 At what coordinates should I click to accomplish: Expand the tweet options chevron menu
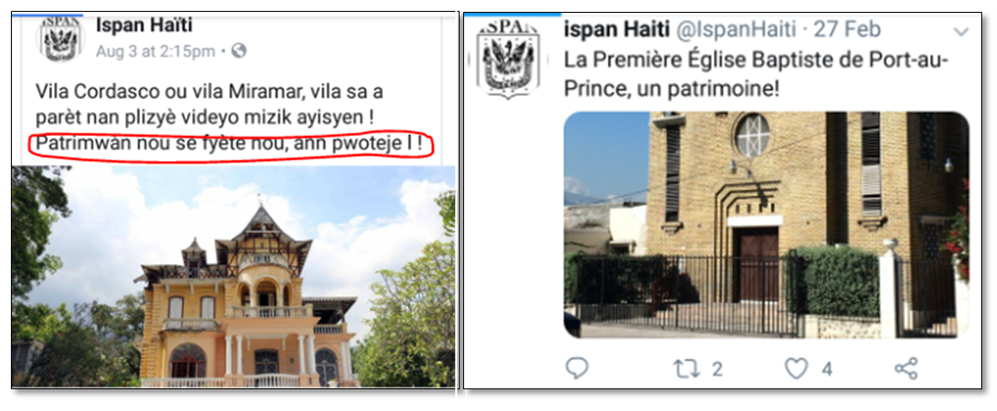point(961,32)
